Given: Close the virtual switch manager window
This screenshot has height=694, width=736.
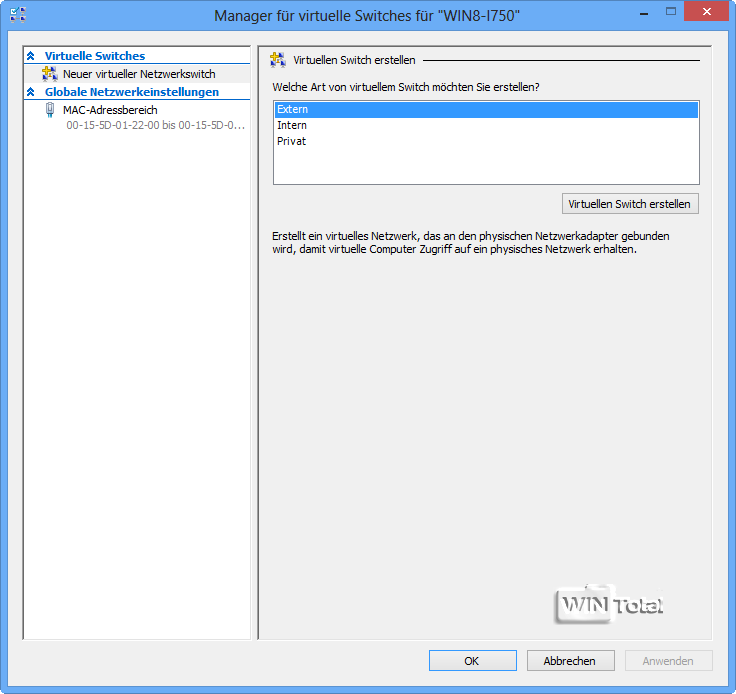Looking at the screenshot, I should point(706,12).
